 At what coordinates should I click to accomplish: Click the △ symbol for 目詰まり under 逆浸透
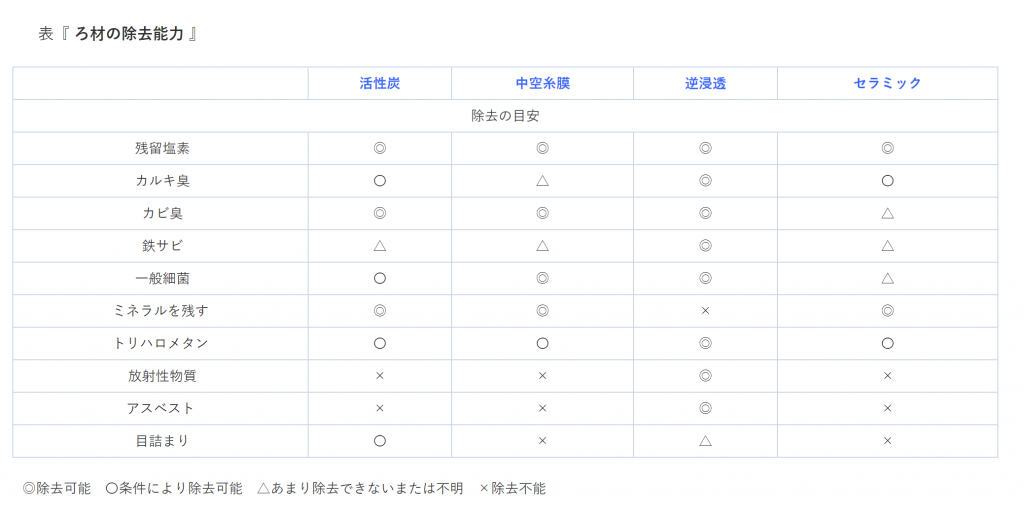pyautogui.click(x=705, y=441)
